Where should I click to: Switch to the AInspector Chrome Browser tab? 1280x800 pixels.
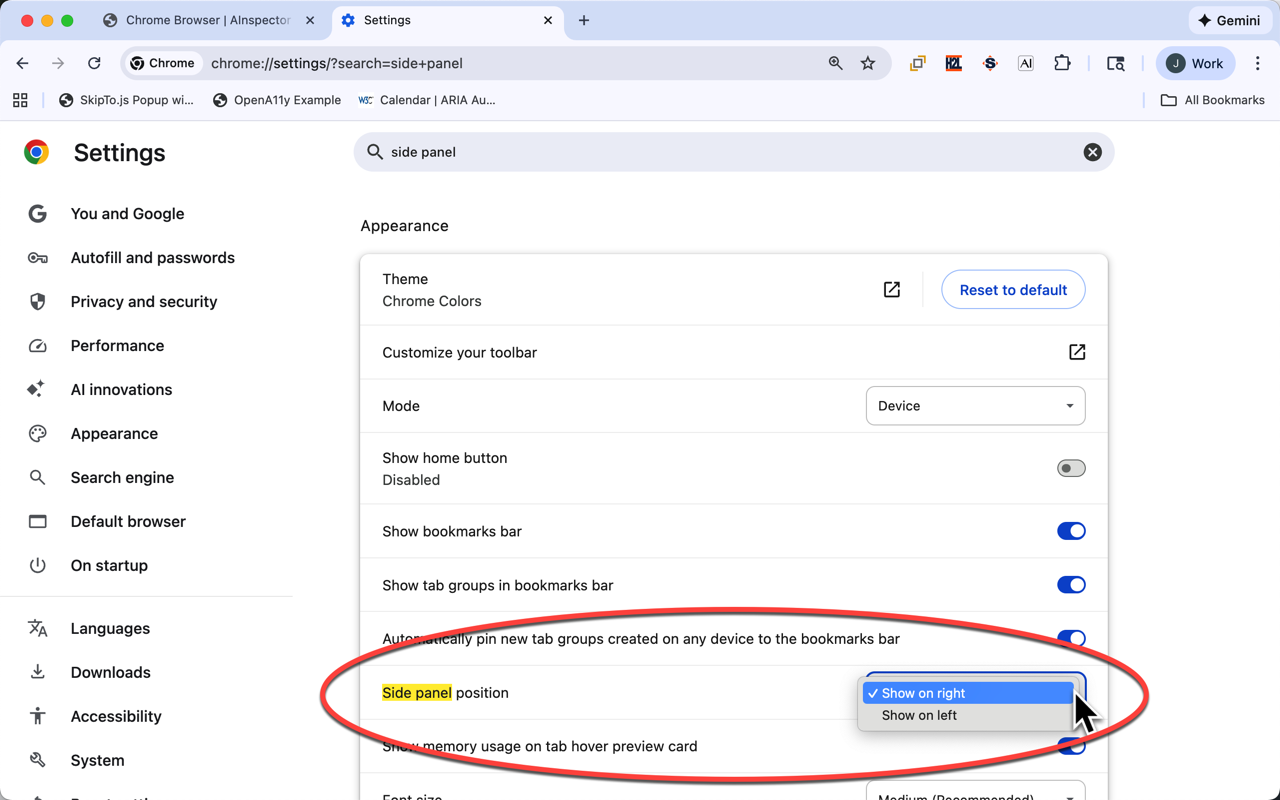tap(207, 20)
